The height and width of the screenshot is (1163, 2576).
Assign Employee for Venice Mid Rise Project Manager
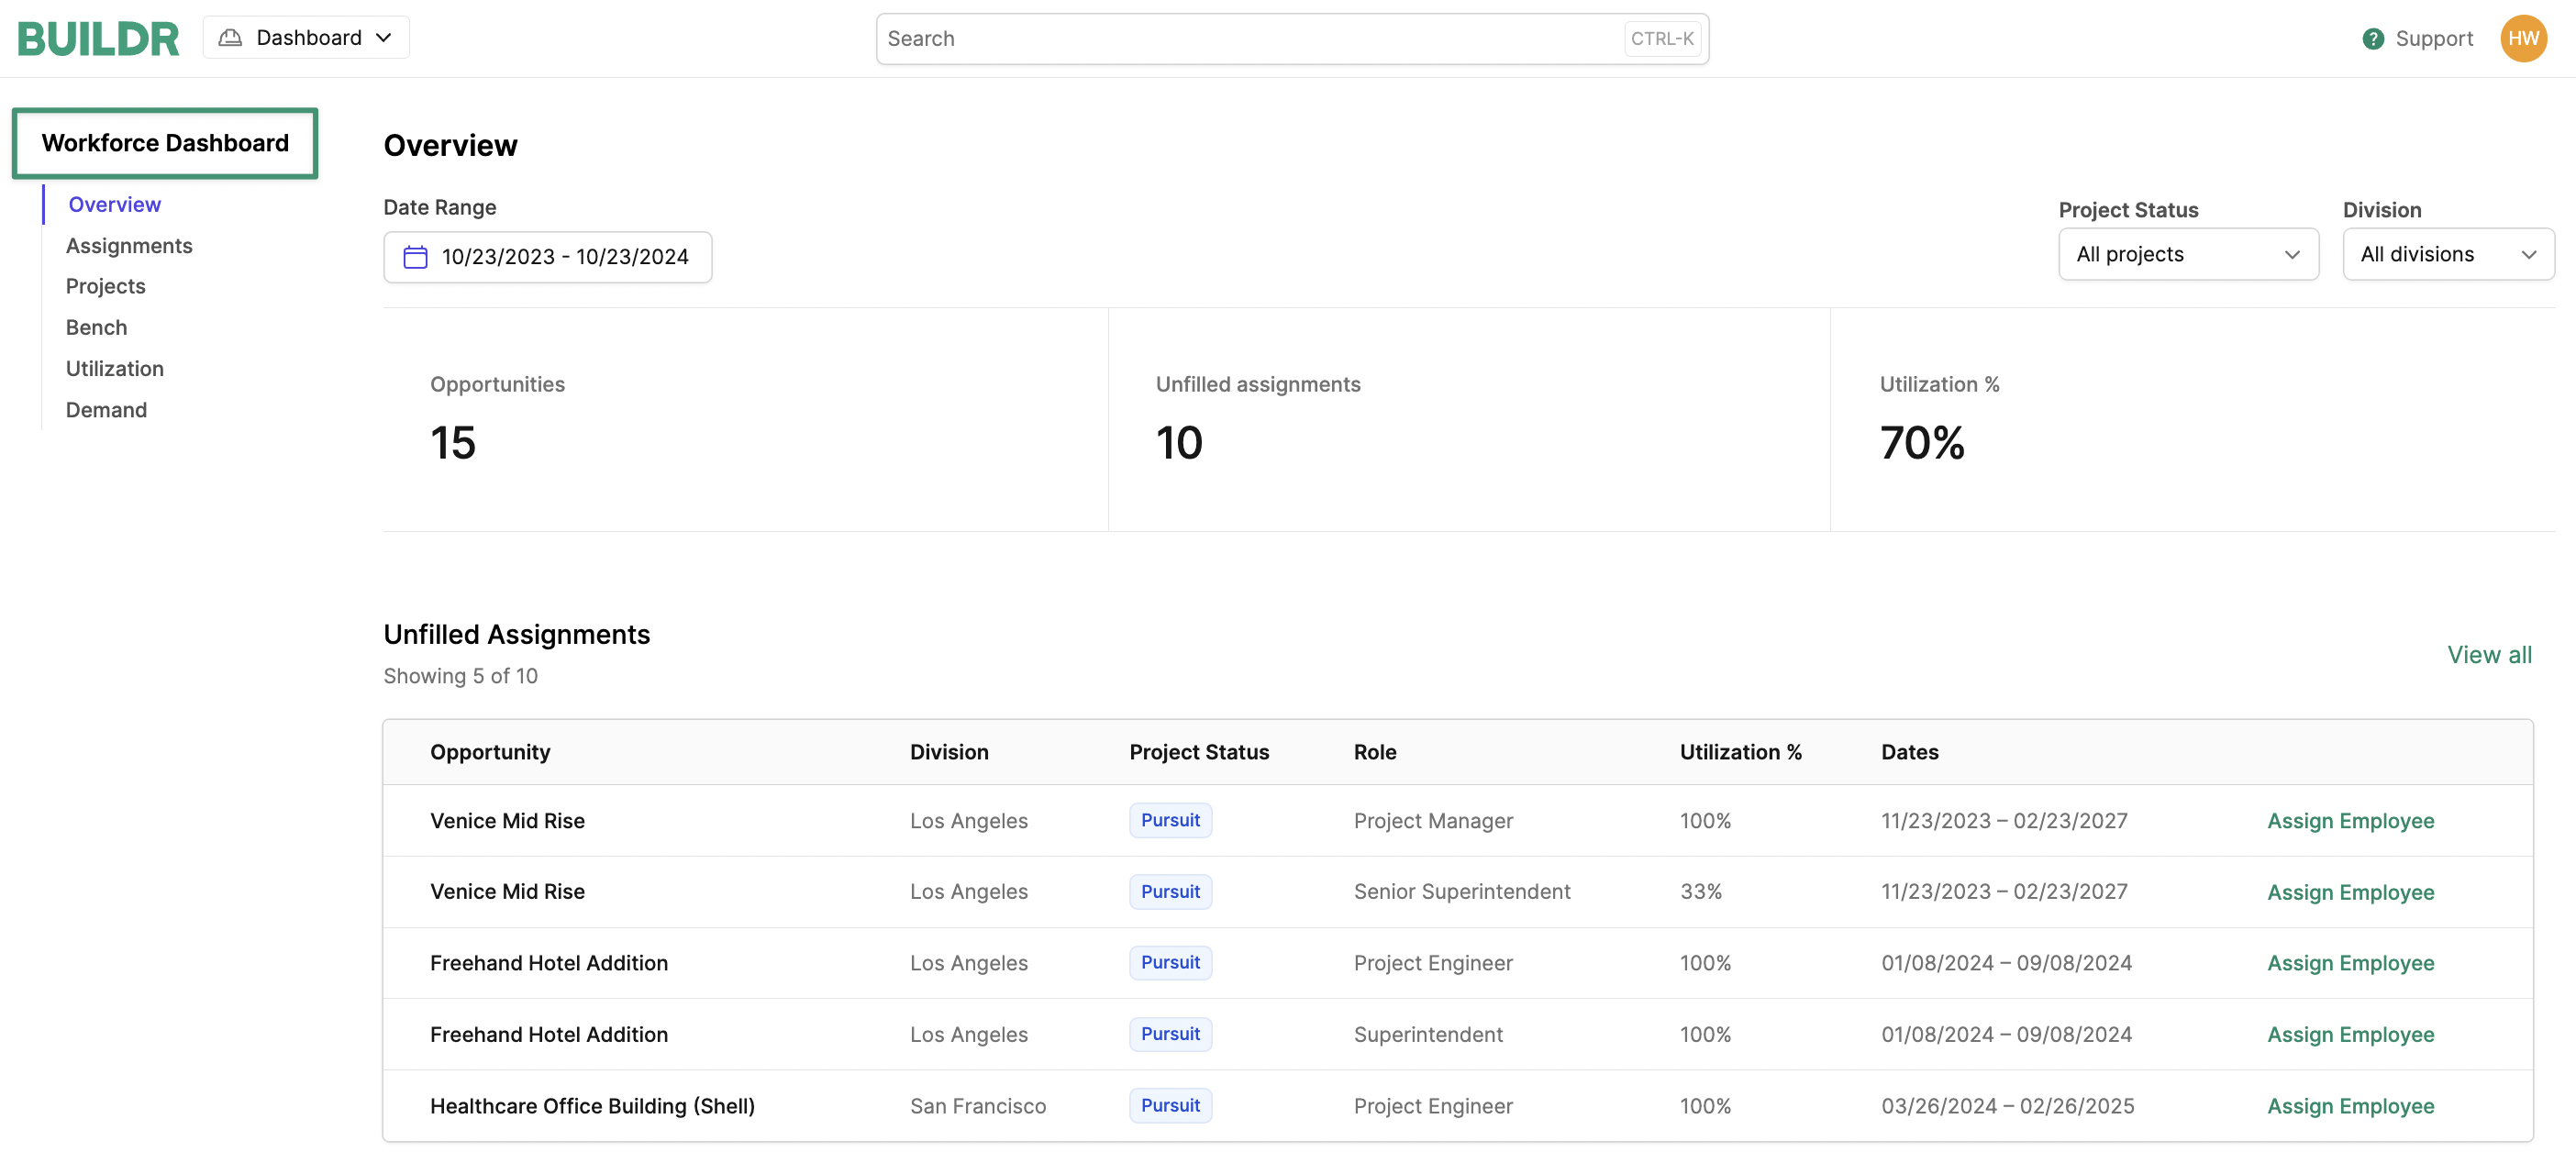click(x=2349, y=820)
